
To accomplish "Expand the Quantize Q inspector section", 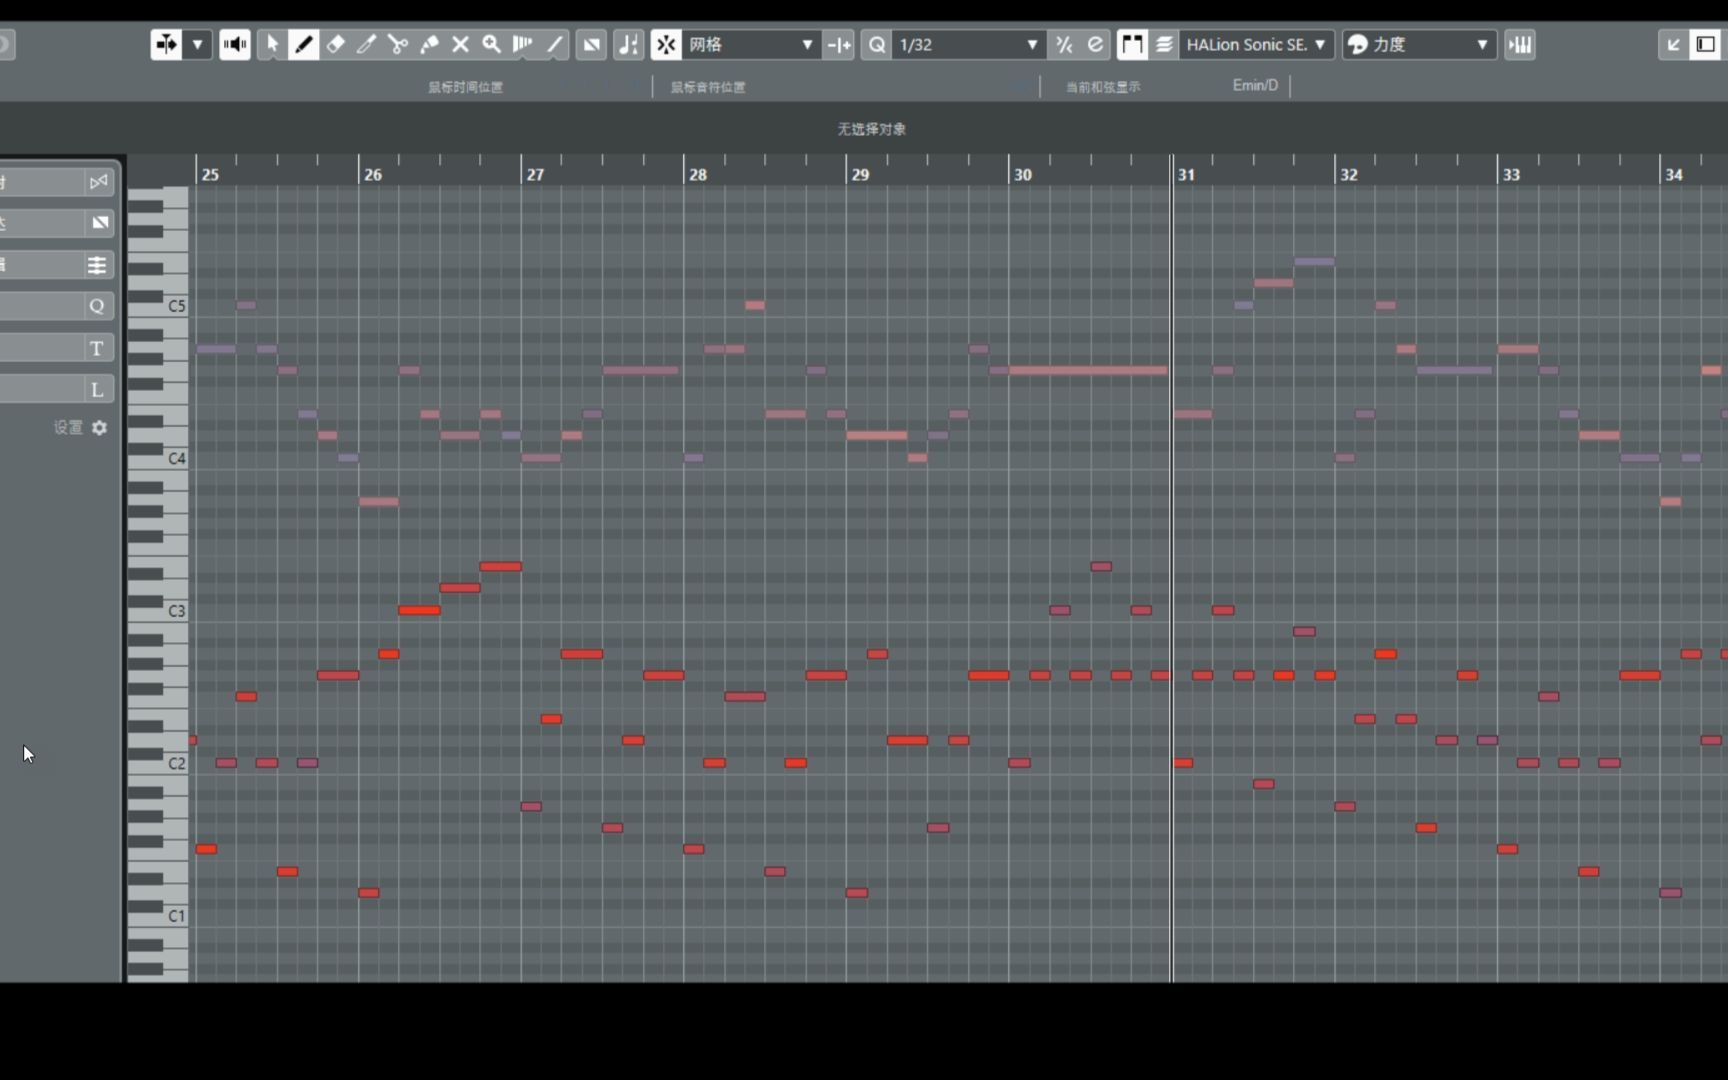I will pos(97,306).
